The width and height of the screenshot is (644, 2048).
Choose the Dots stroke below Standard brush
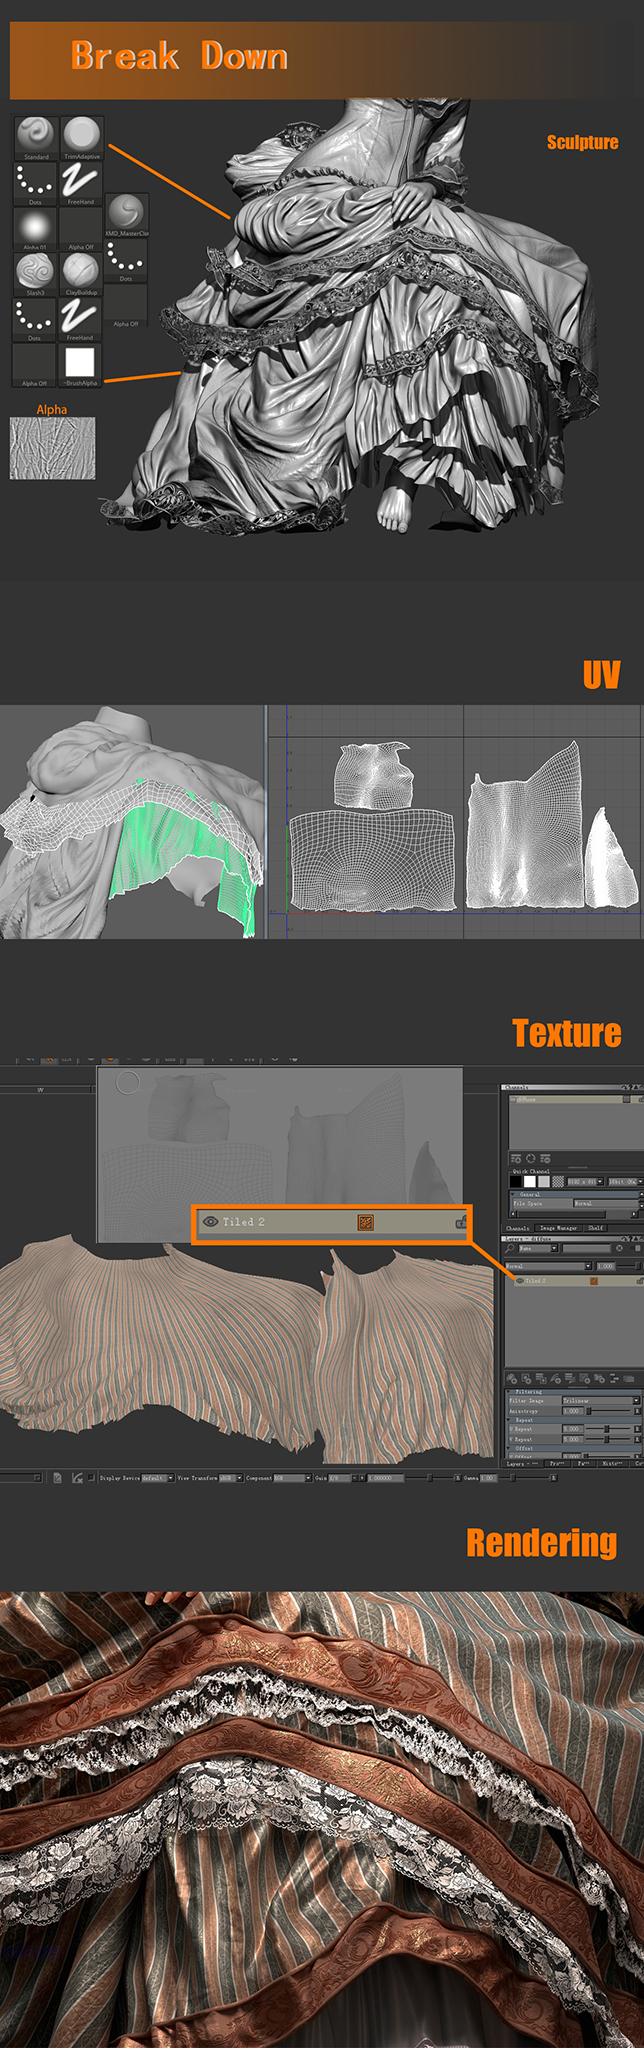coord(36,183)
